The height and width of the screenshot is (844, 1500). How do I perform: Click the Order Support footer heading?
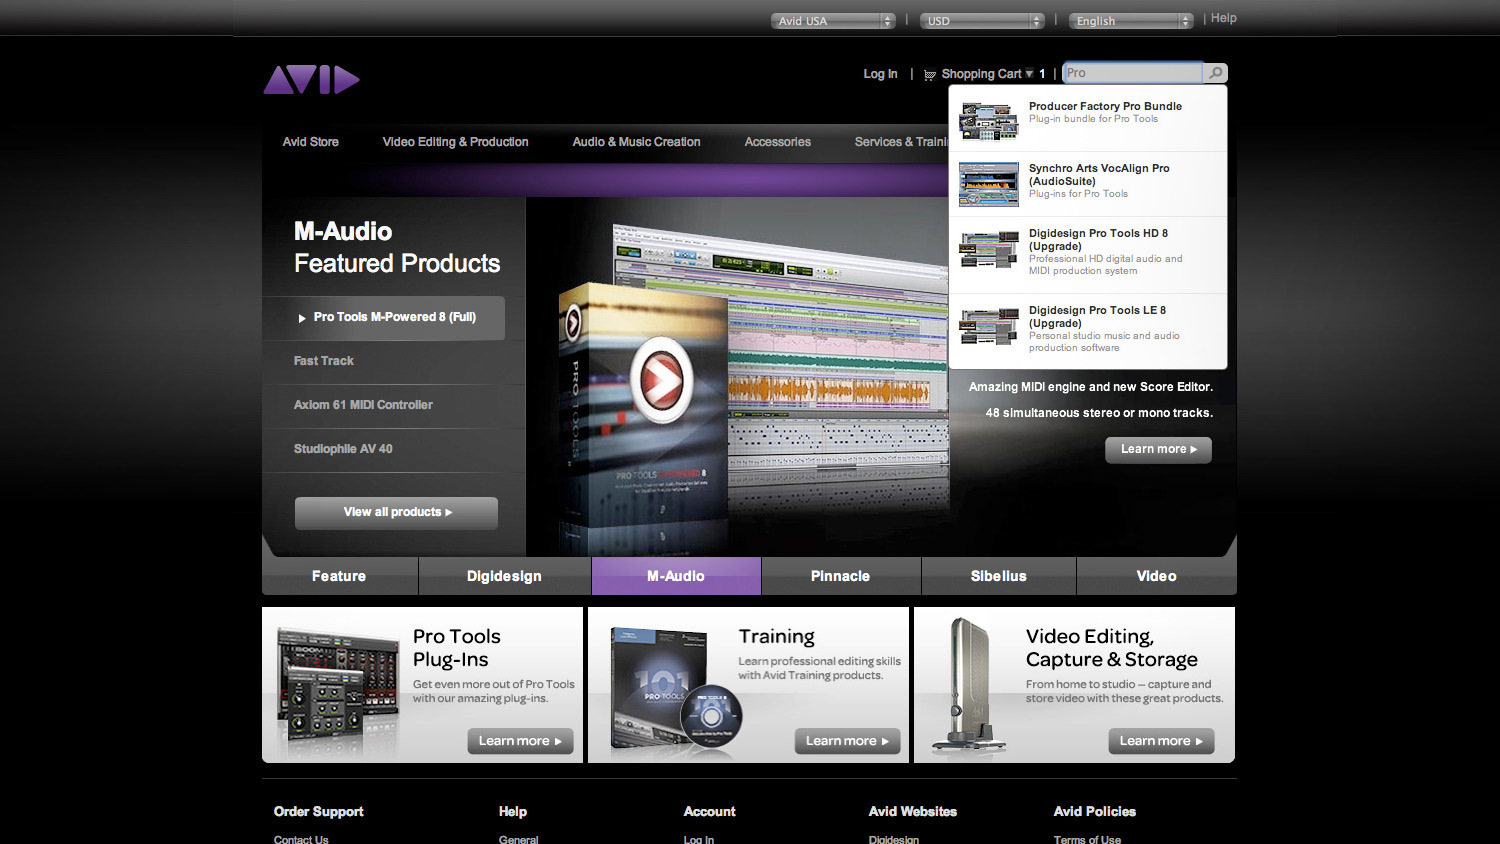tap(319, 812)
